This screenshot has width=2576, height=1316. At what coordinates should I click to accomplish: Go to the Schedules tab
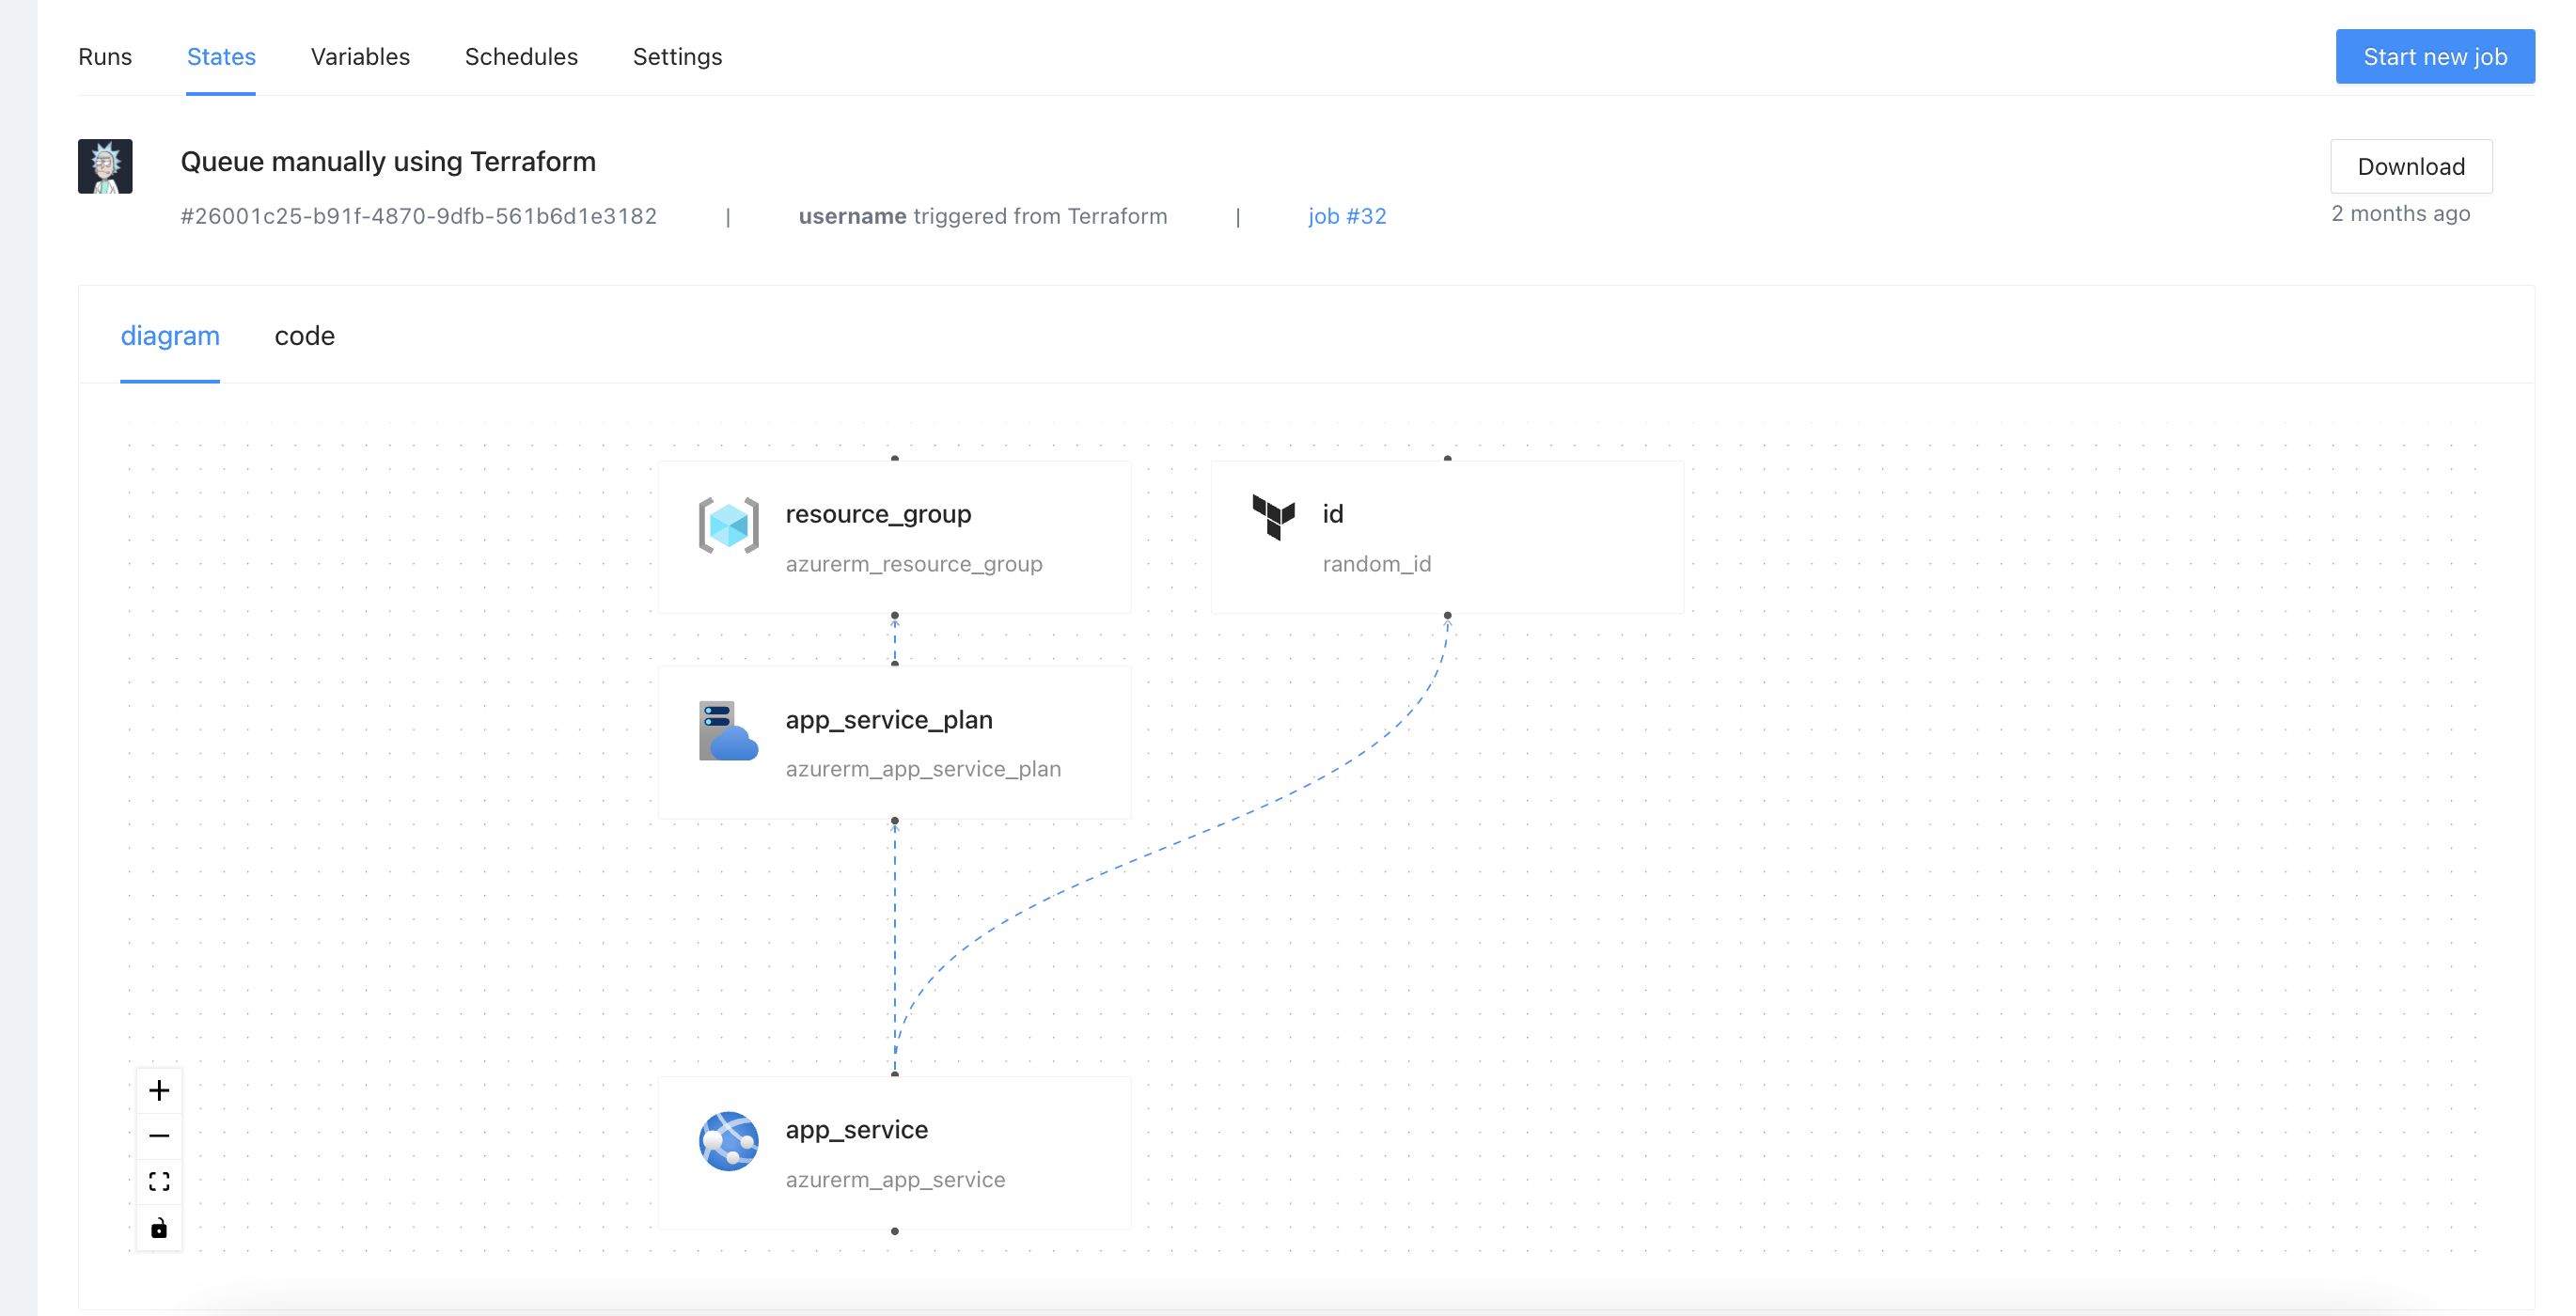click(x=521, y=57)
